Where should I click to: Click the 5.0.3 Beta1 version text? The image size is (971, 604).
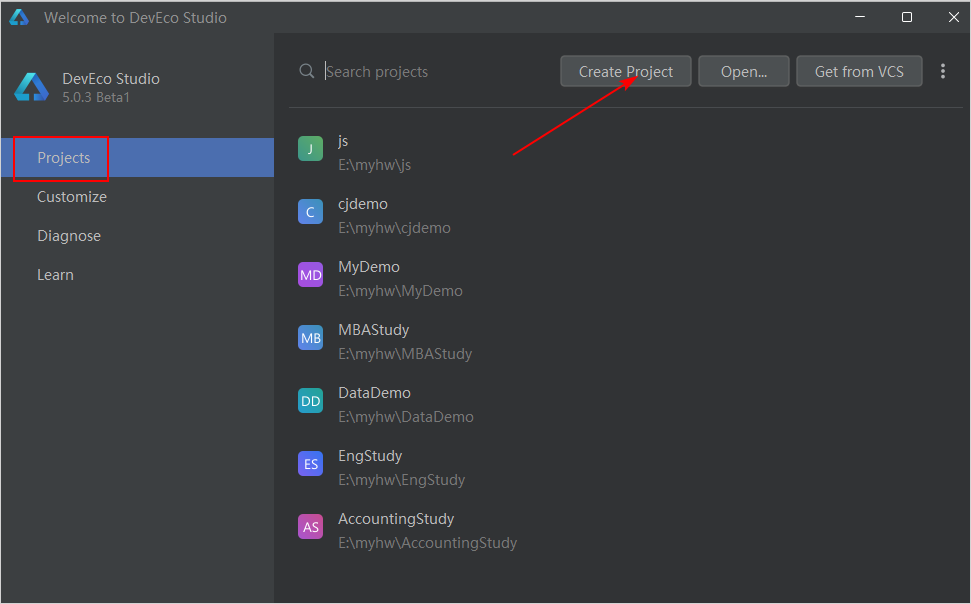[x=96, y=97]
